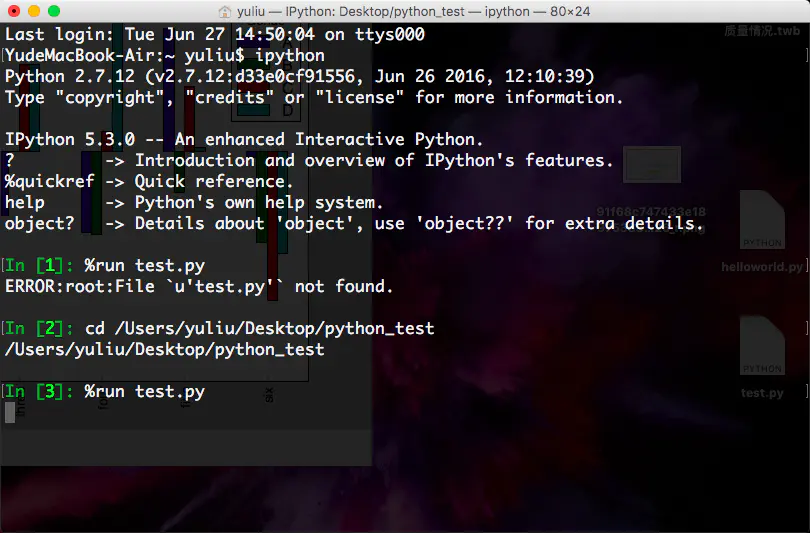810x533 pixels.
Task: Click the 'Python 2.7.12' version line
Action: tap(300, 77)
